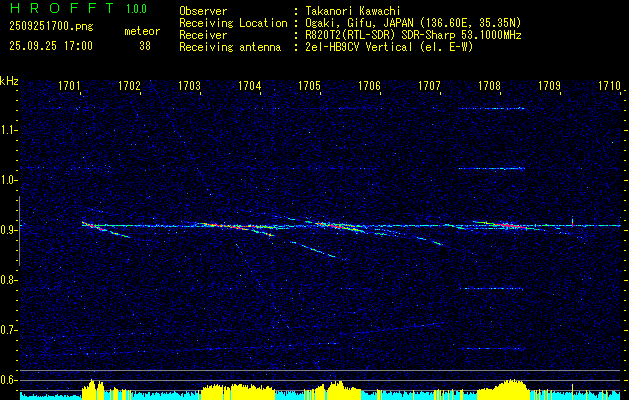Click the 1706 time axis marker
The image size is (629, 400).
tap(369, 85)
